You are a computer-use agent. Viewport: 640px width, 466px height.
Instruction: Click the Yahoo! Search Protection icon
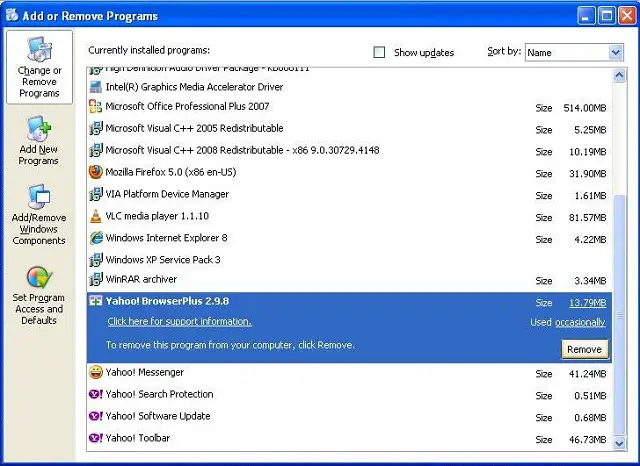96,394
